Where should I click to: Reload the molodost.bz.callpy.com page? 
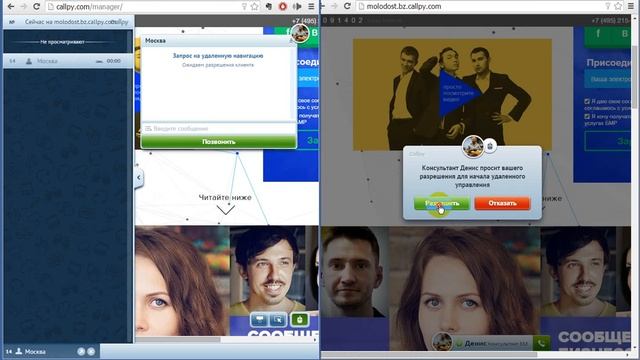(347, 6)
